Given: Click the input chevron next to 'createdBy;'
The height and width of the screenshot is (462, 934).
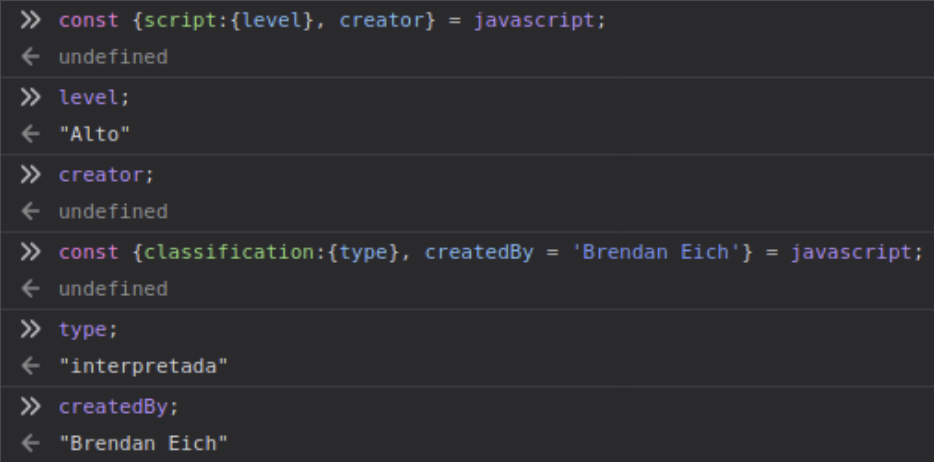Looking at the screenshot, I should (x=30, y=407).
